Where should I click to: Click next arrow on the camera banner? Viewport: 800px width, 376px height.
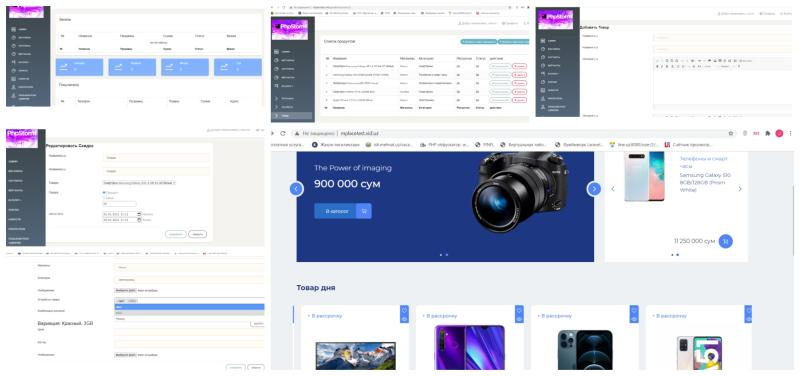(593, 189)
